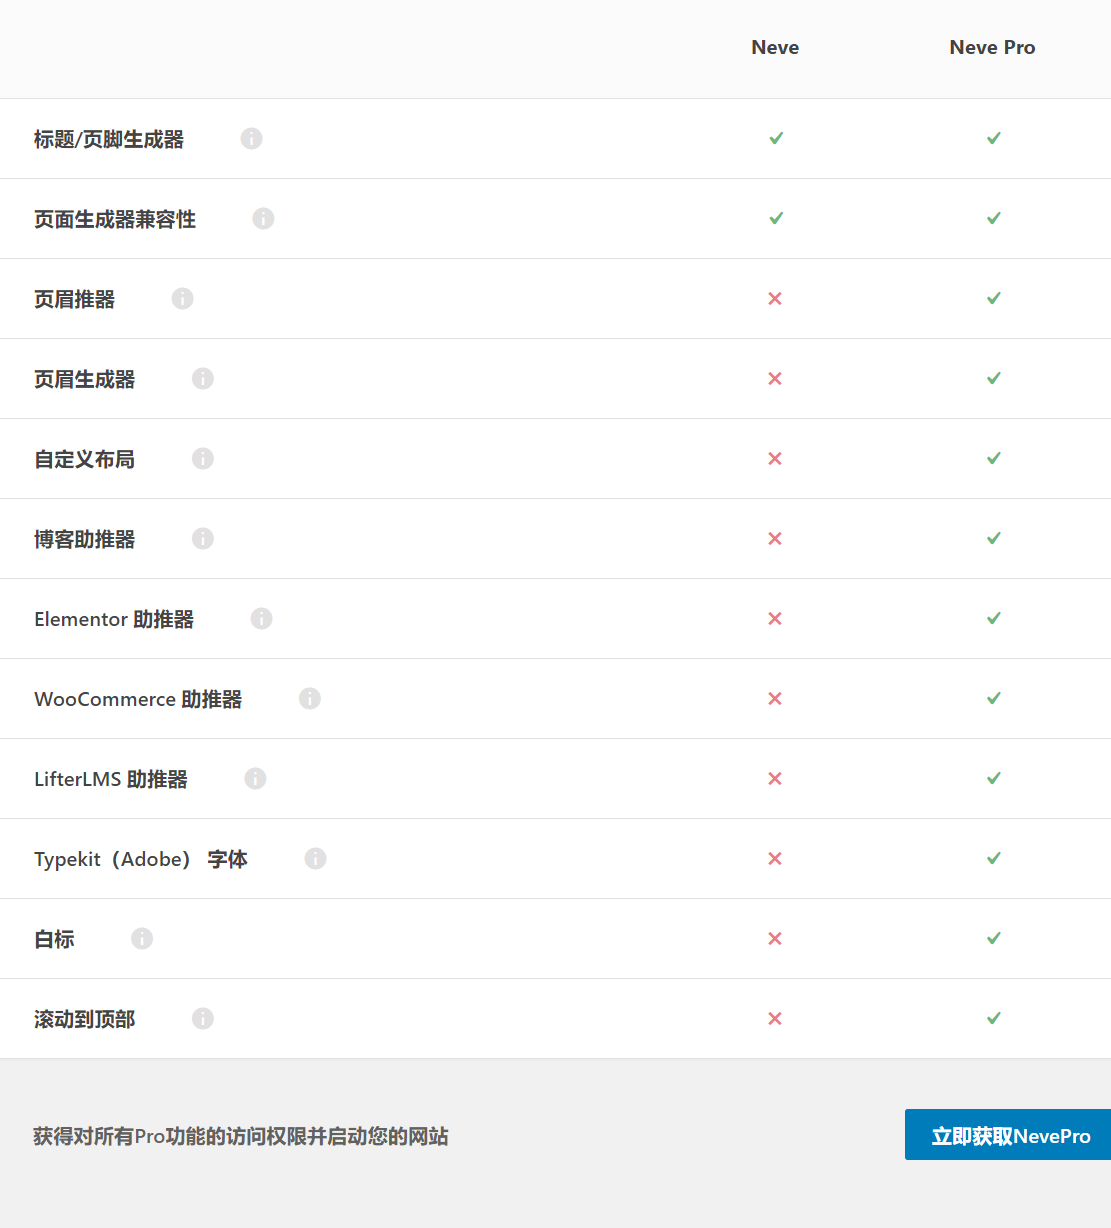Image resolution: width=1111 pixels, height=1228 pixels.
Task: Click Neve Pro check for 自定义布局
Action: point(994,458)
